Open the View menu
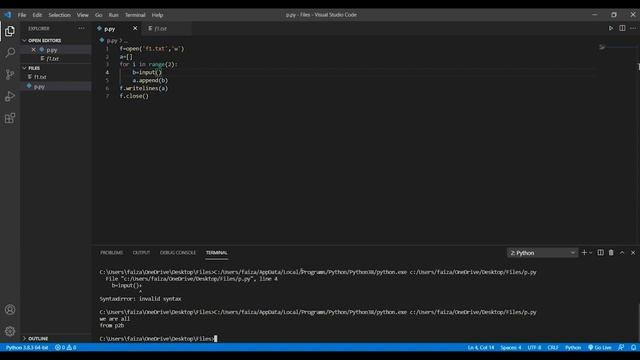 coord(82,15)
